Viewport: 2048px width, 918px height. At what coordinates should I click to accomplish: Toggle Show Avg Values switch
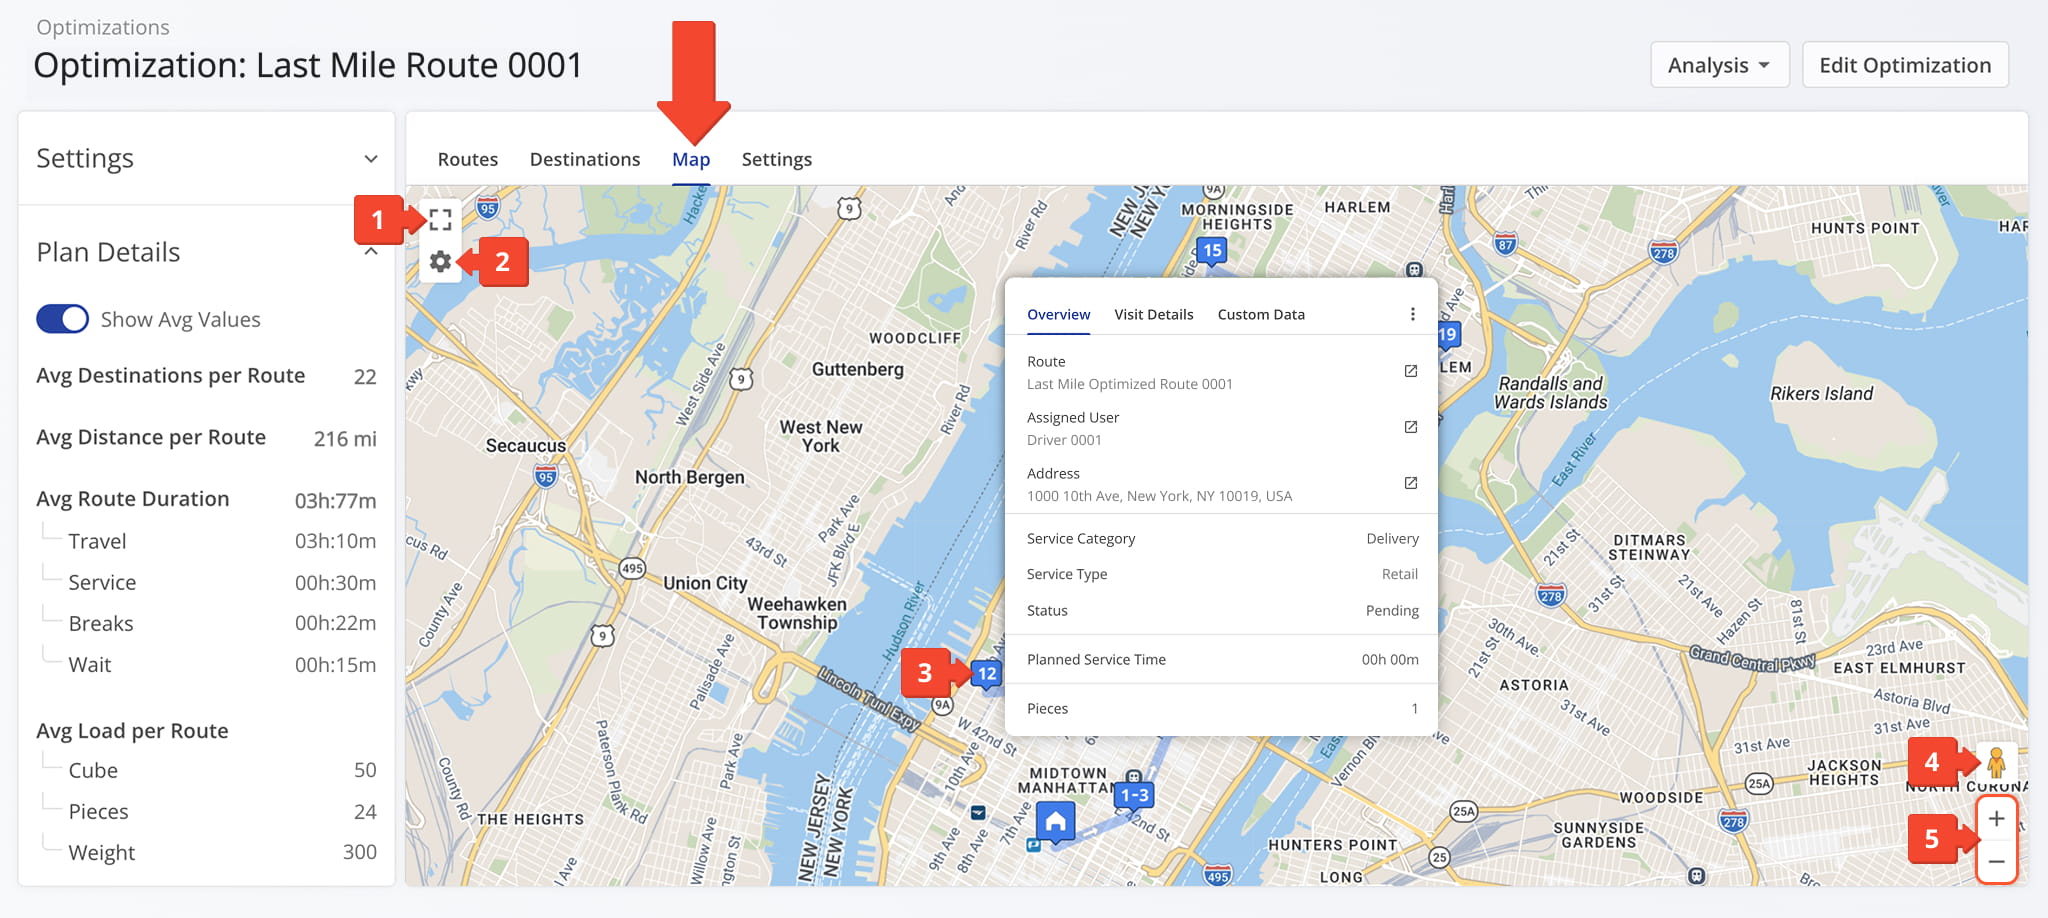pos(62,319)
